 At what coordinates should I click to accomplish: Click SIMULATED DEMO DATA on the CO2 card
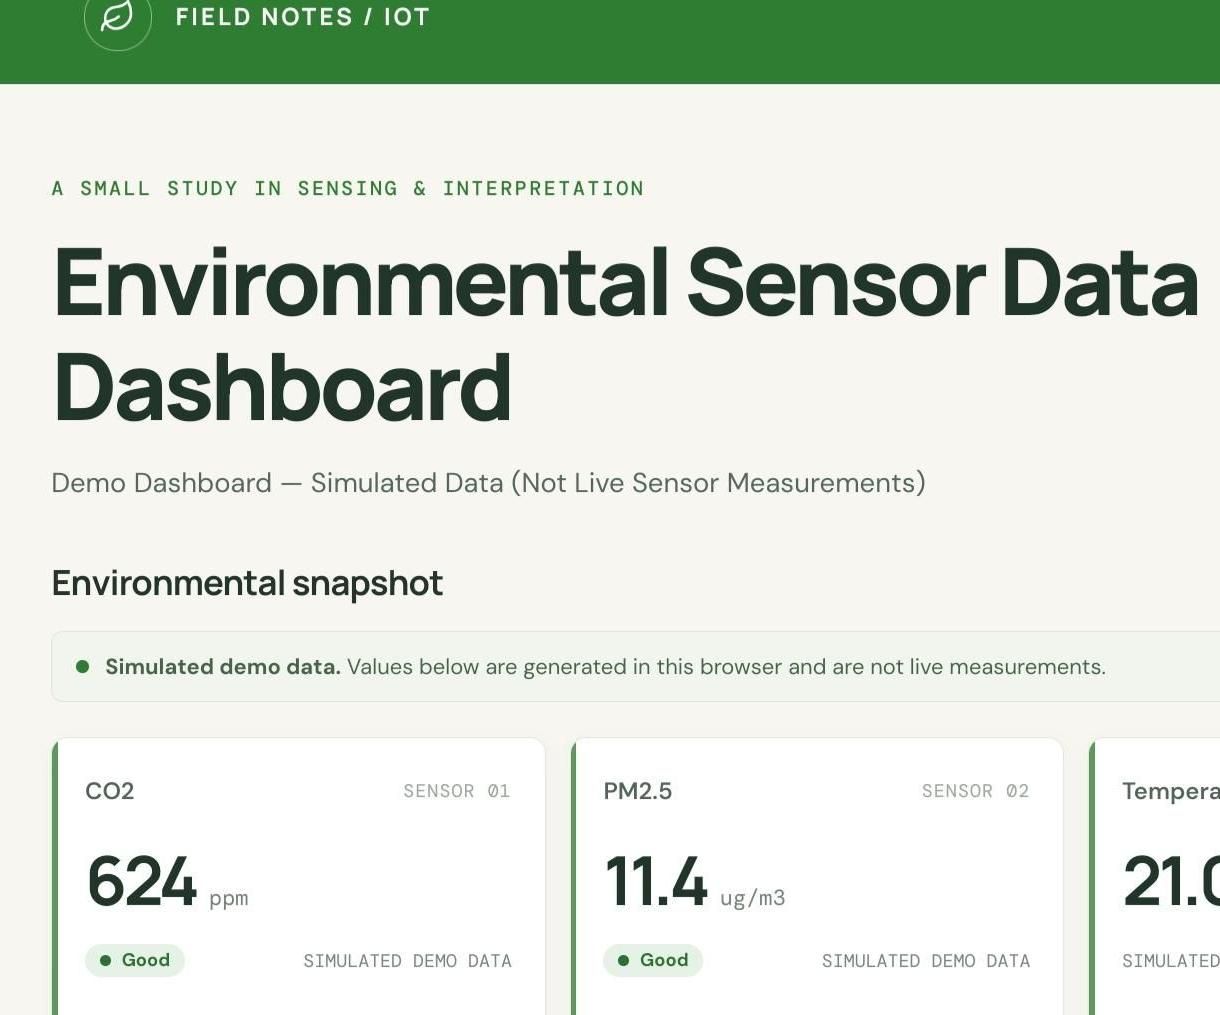407,961
